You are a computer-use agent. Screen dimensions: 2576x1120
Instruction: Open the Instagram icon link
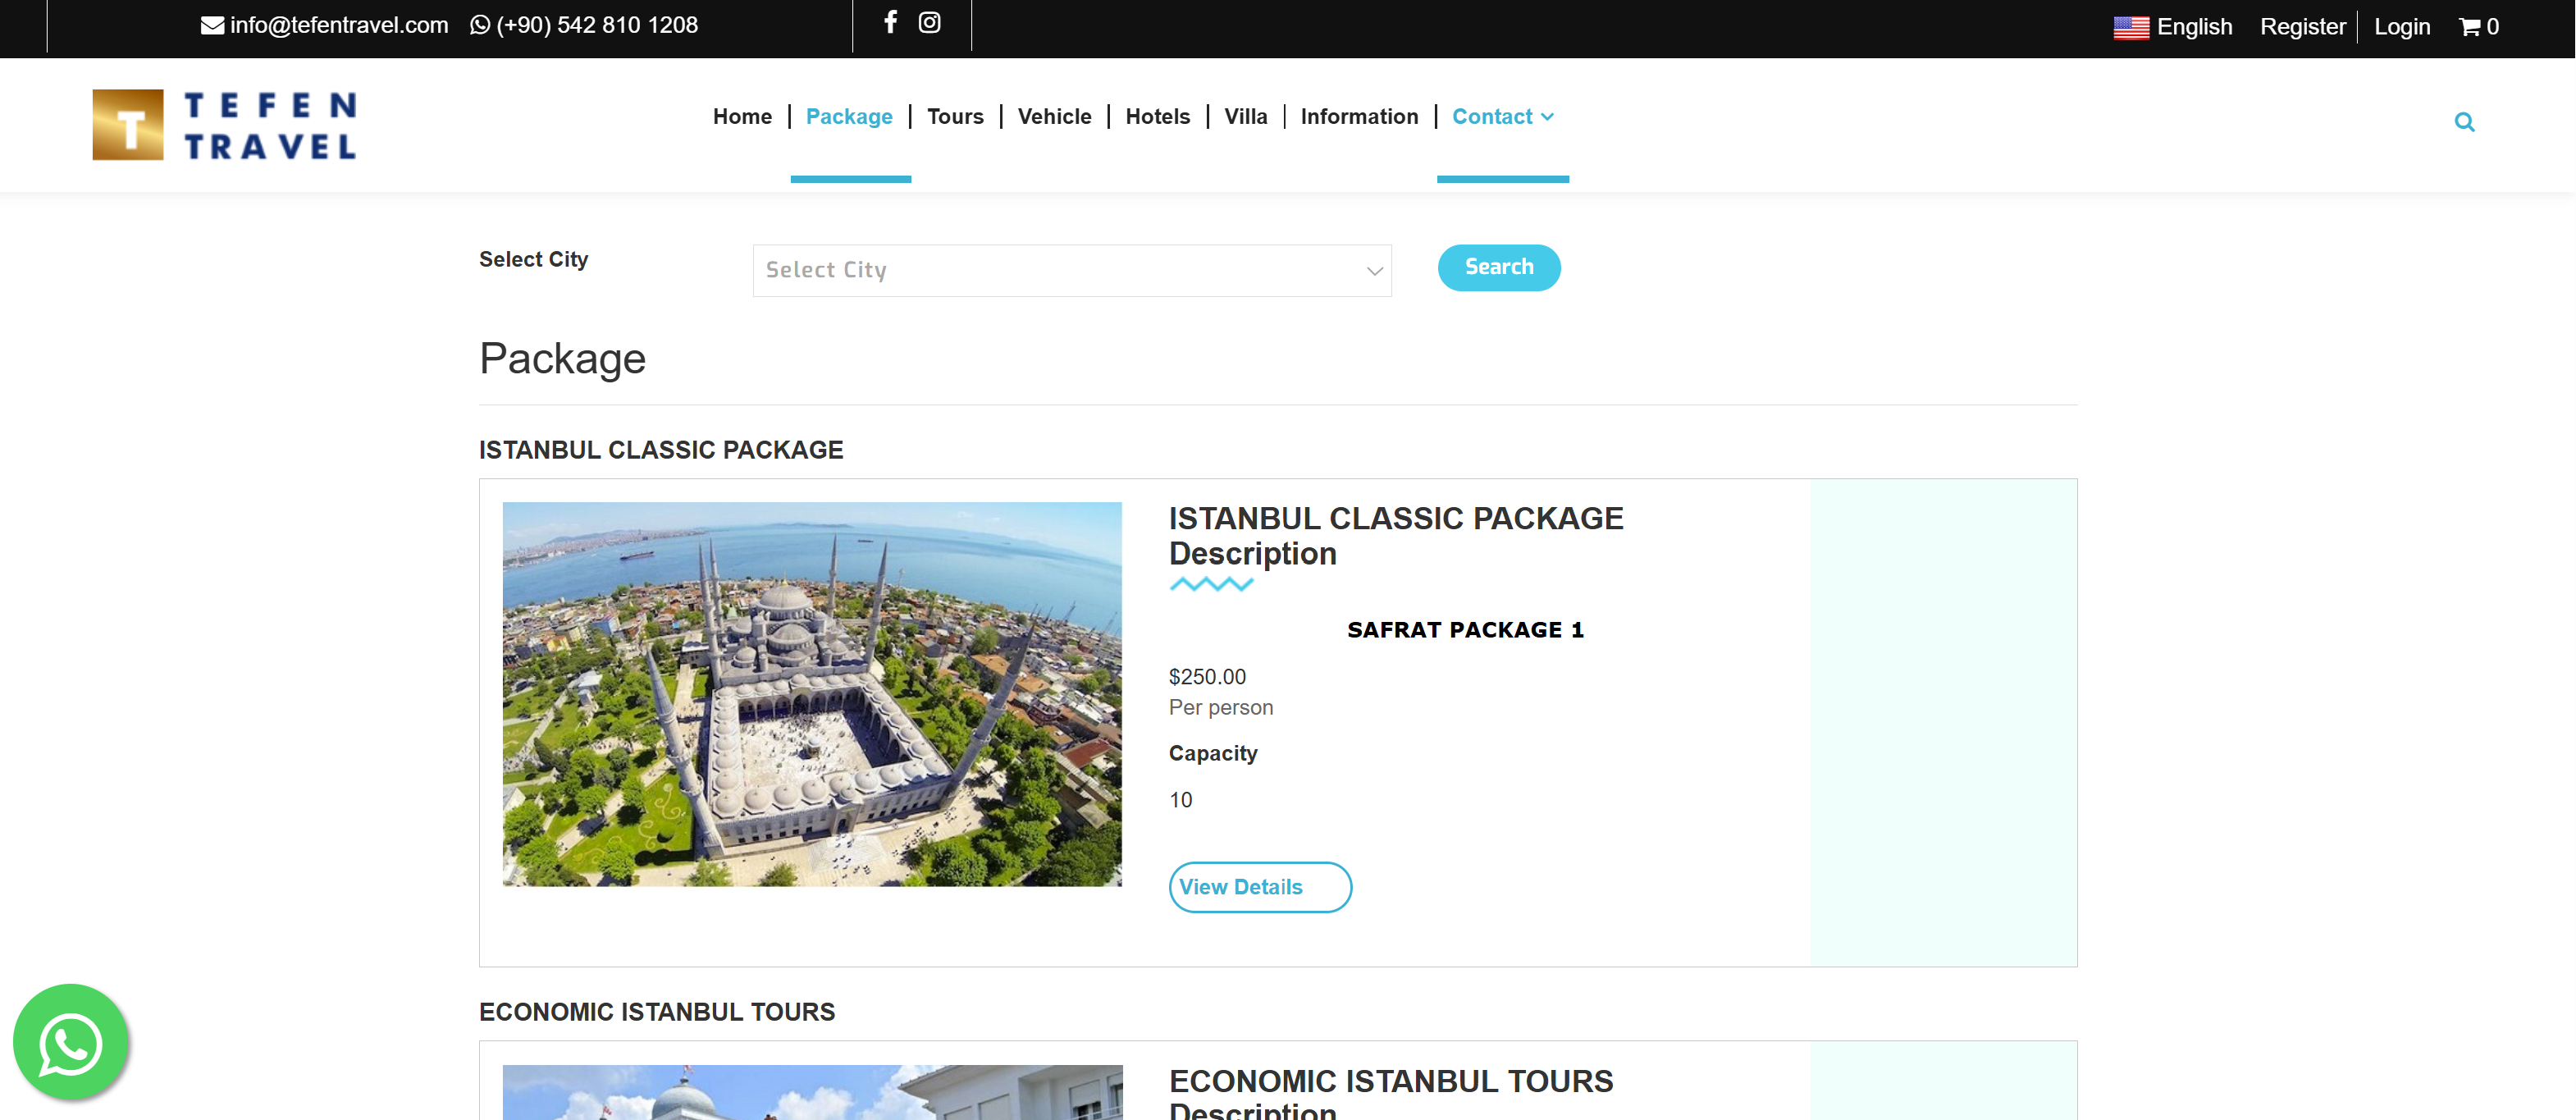coord(929,22)
